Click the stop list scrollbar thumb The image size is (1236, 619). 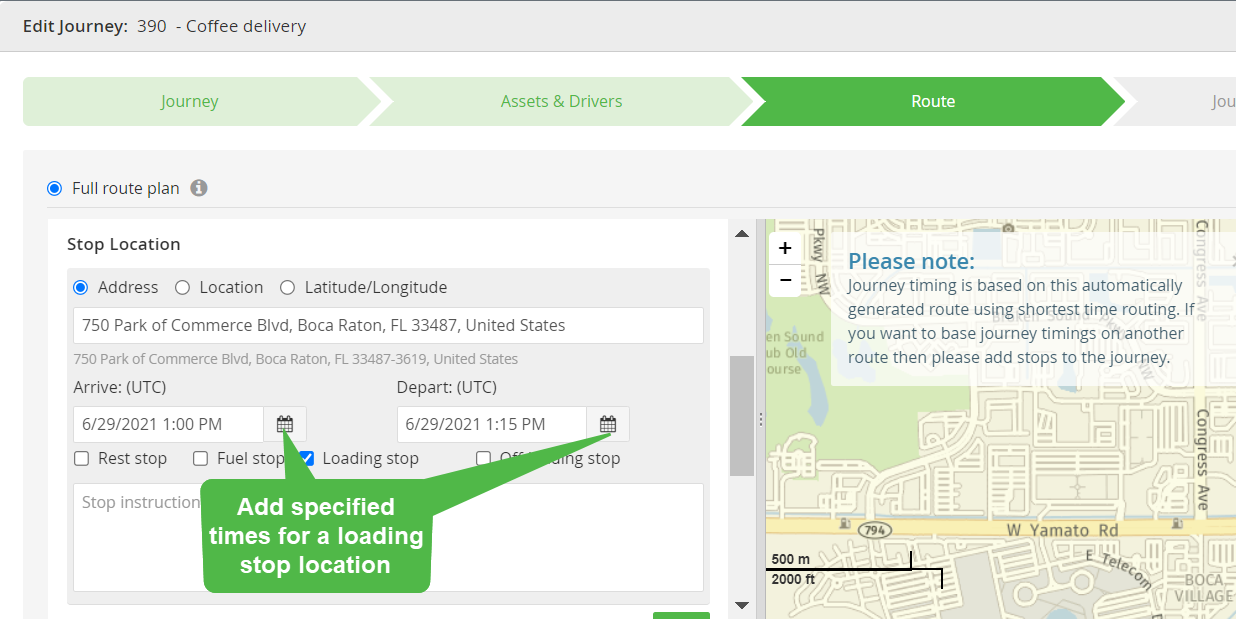tap(742, 415)
